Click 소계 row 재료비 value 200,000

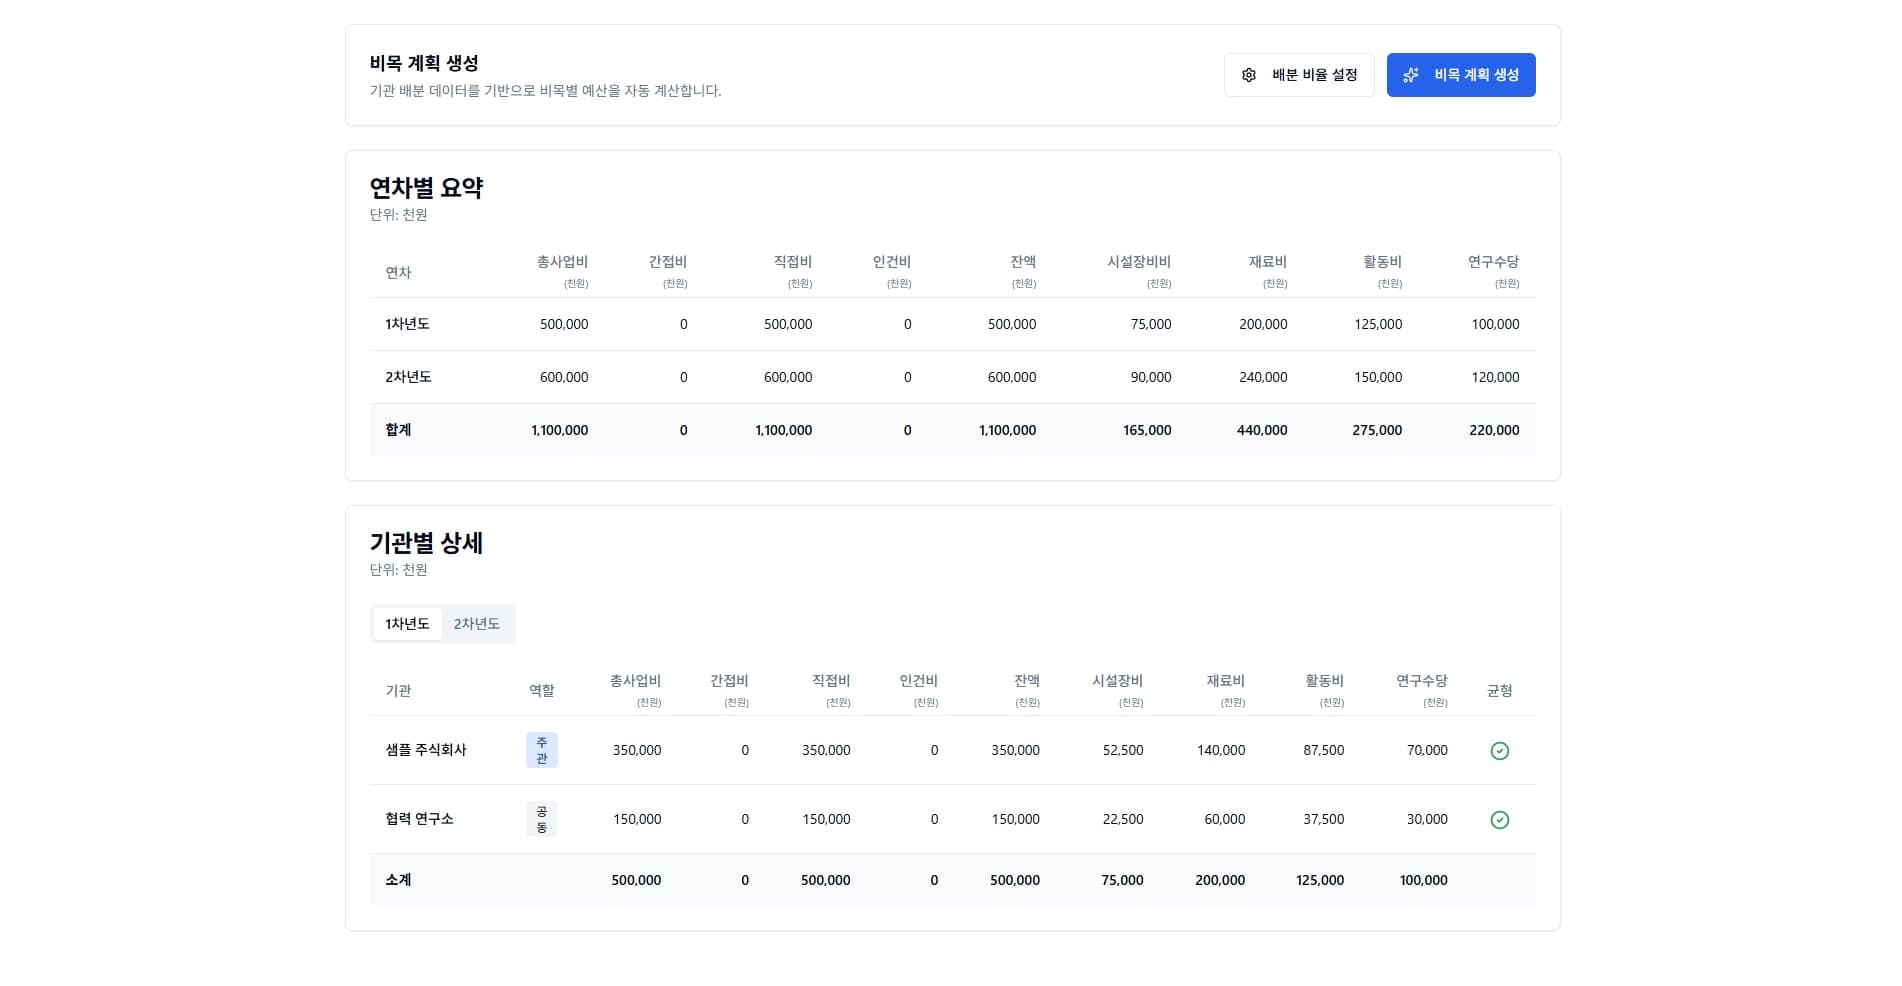tap(1220, 880)
